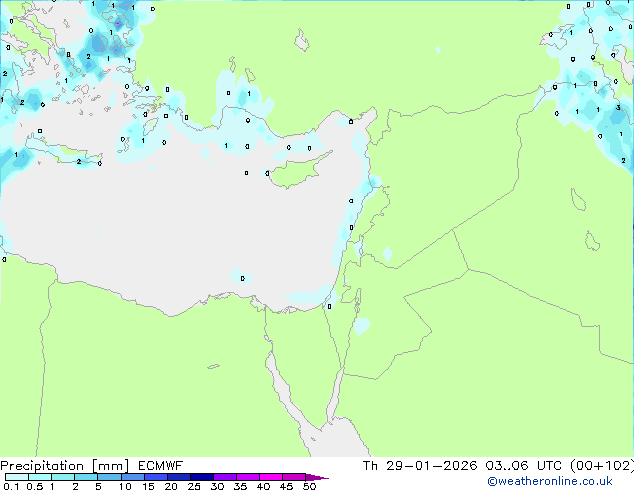634x490 pixels.
Task: Click the '20' legend scale label
Action: (x=171, y=486)
